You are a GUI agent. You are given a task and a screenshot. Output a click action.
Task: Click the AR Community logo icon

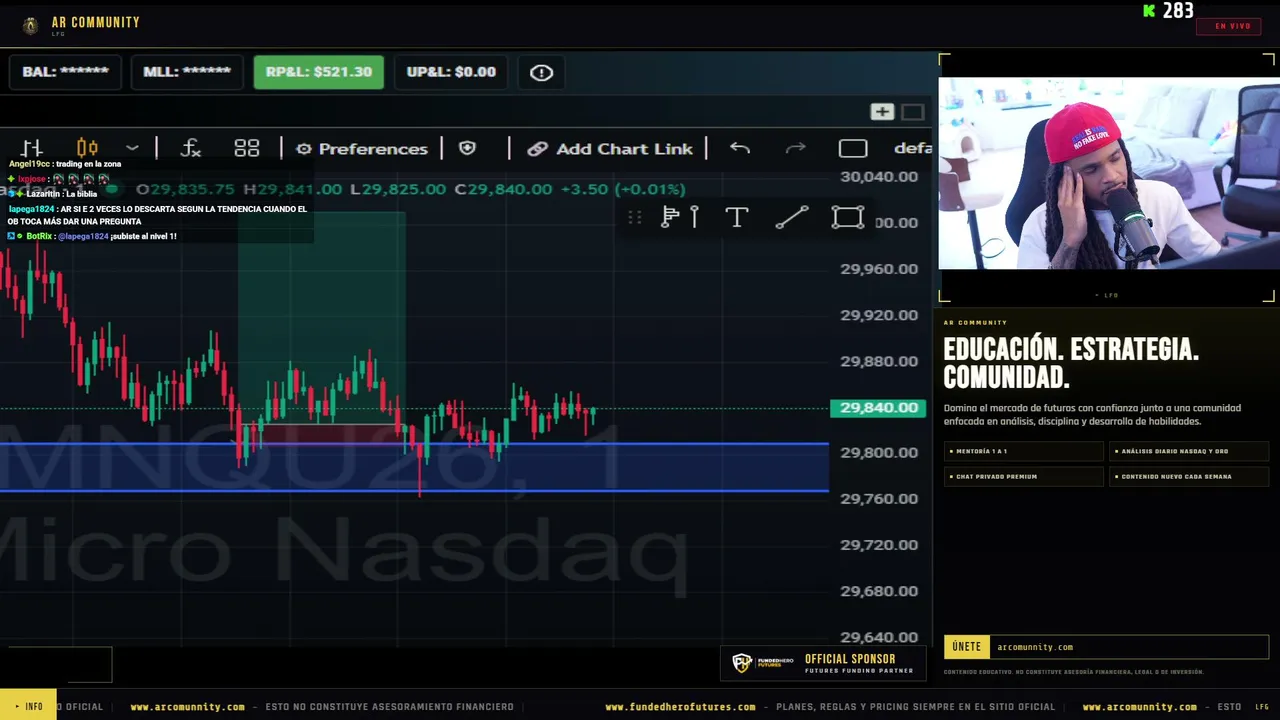coord(31,25)
